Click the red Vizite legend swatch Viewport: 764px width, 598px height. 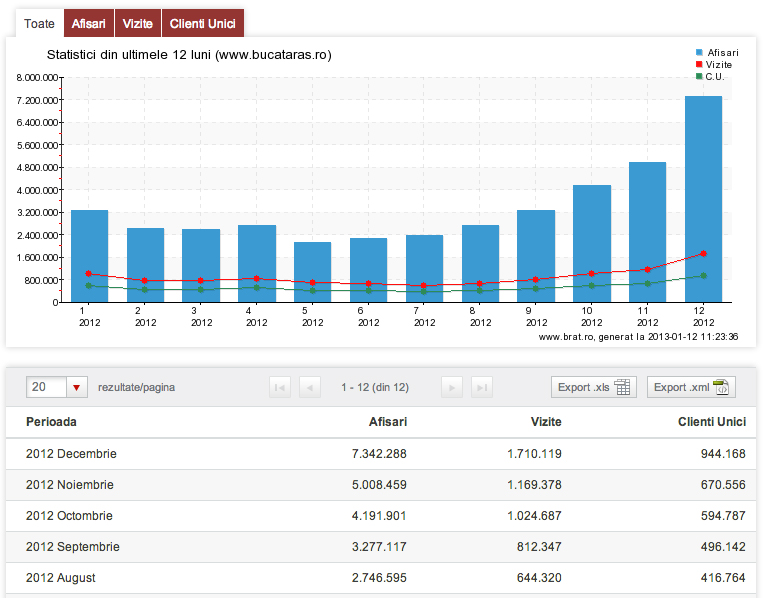699,64
